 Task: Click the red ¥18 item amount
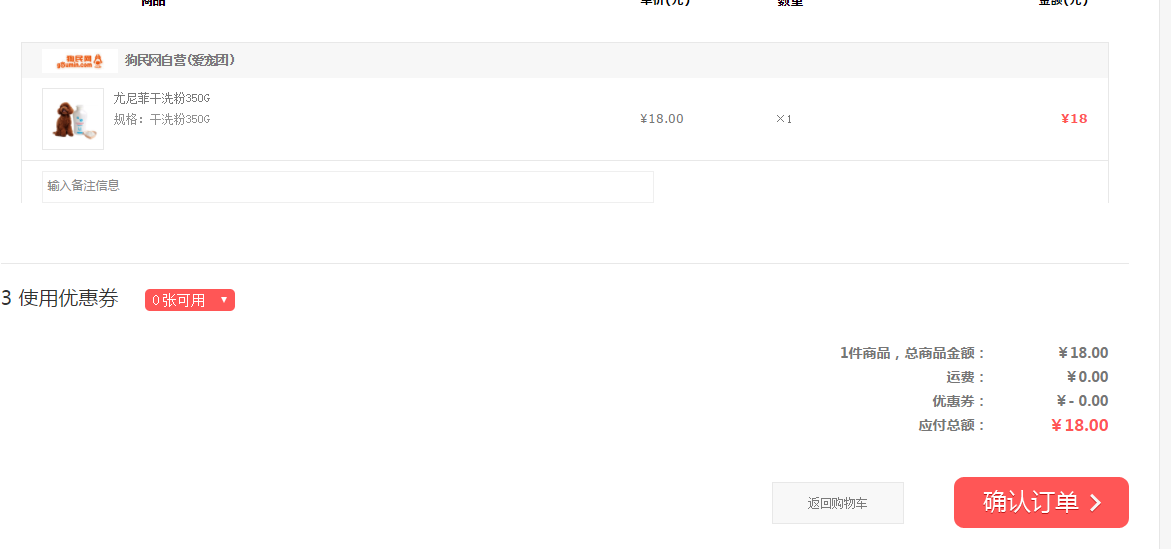(1074, 119)
